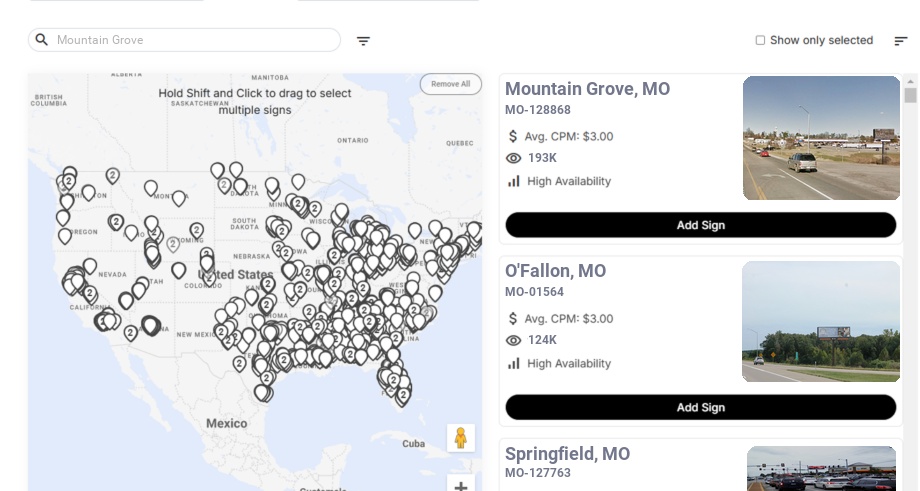Click the search magnifier icon
Image resolution: width=920 pixels, height=491 pixels.
42,40
